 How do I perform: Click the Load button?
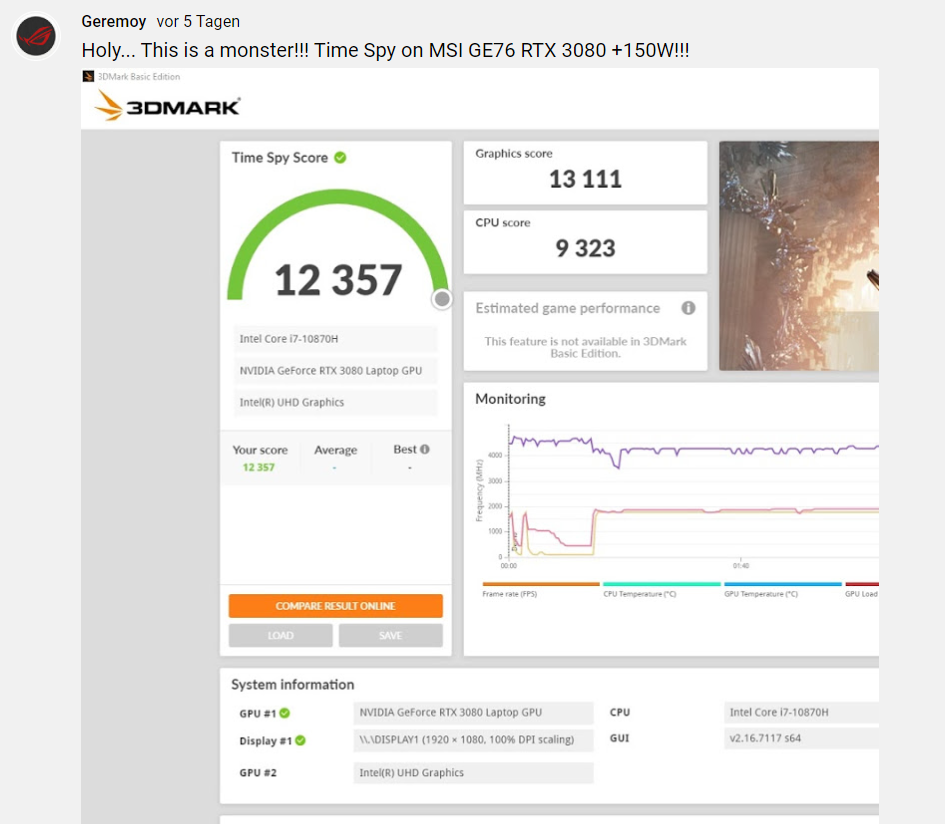click(281, 636)
